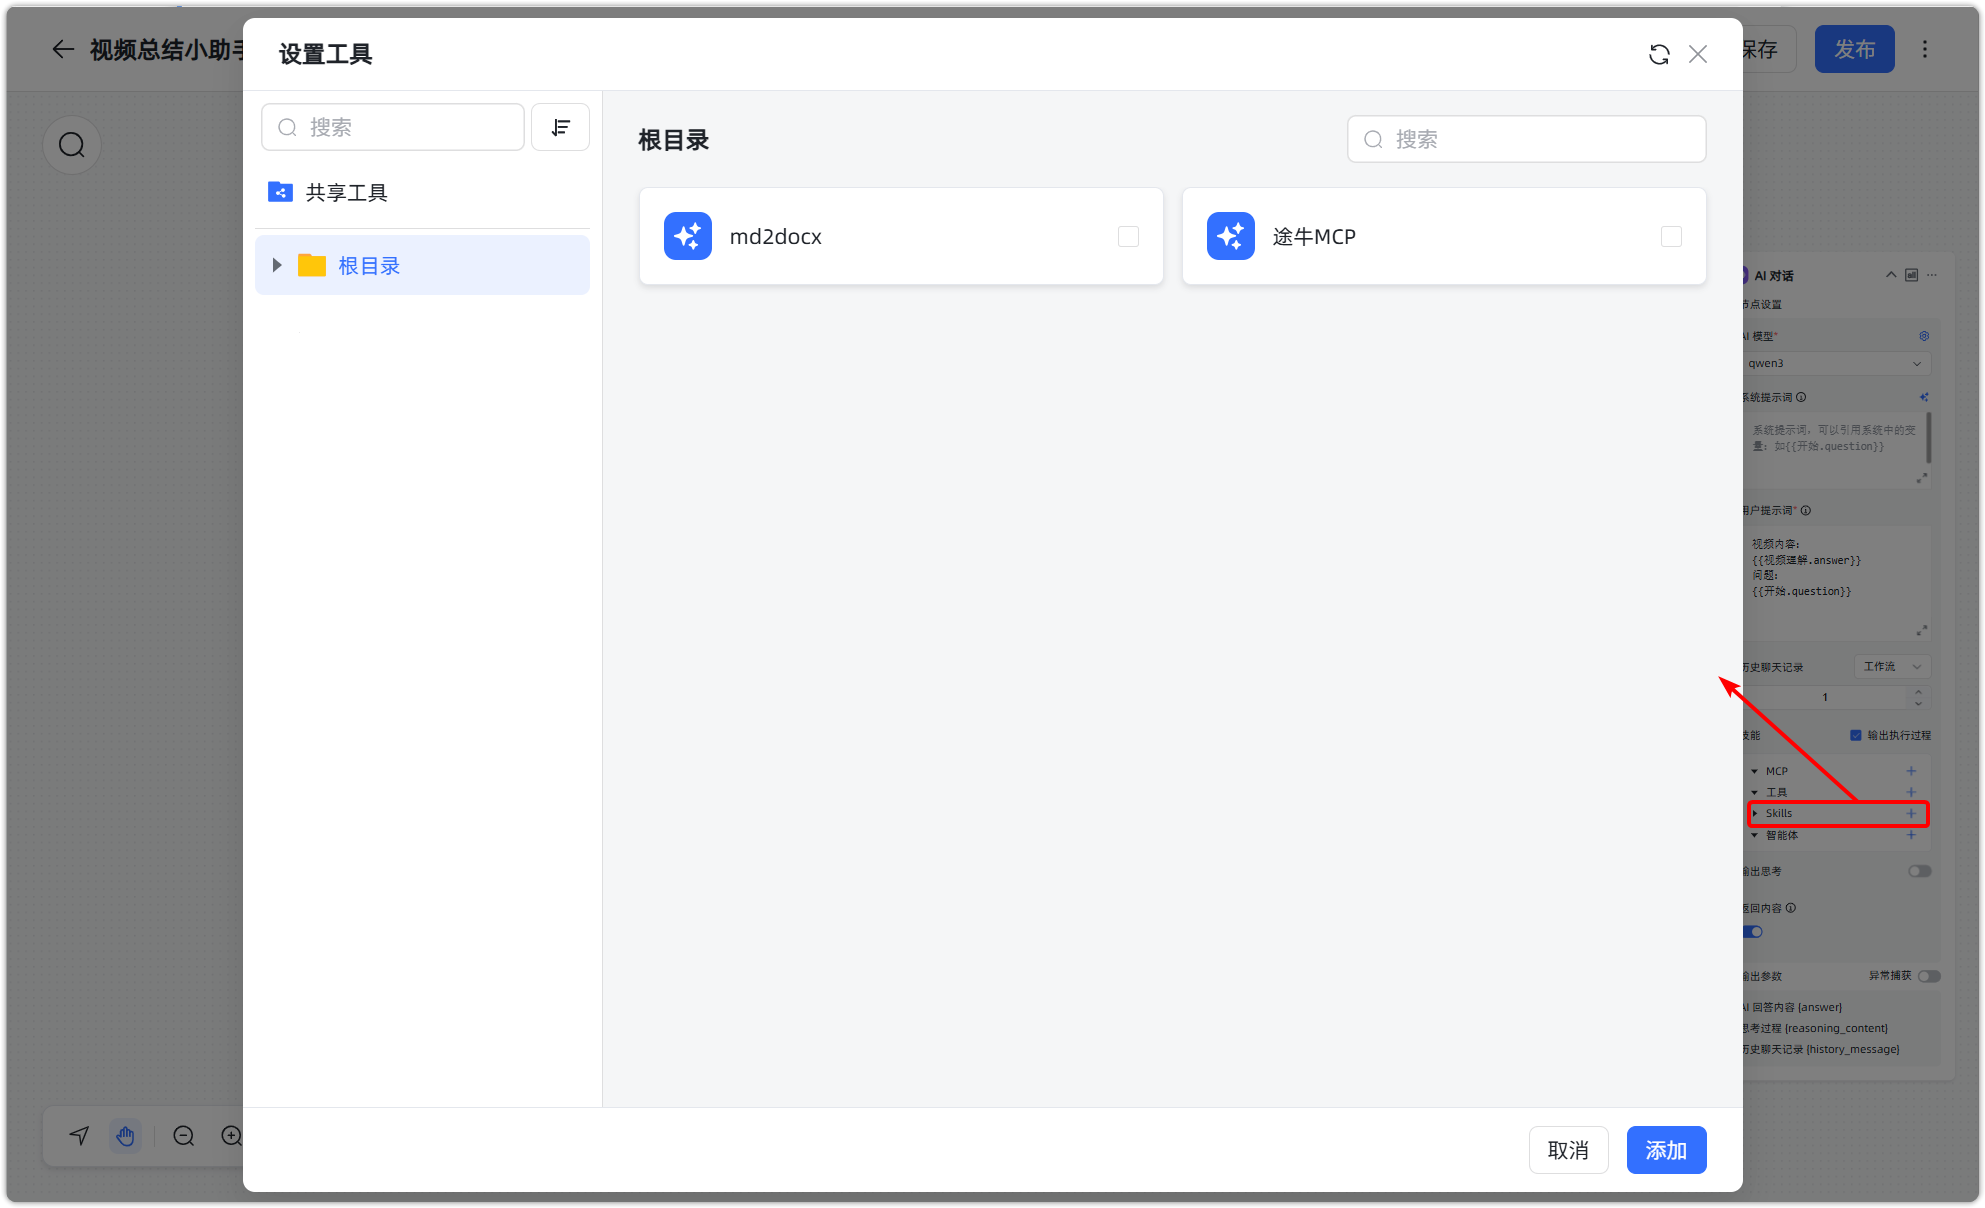Screen dimensions: 1985x1208
Task: Check the md2docx selection checkbox
Action: (x=1128, y=236)
